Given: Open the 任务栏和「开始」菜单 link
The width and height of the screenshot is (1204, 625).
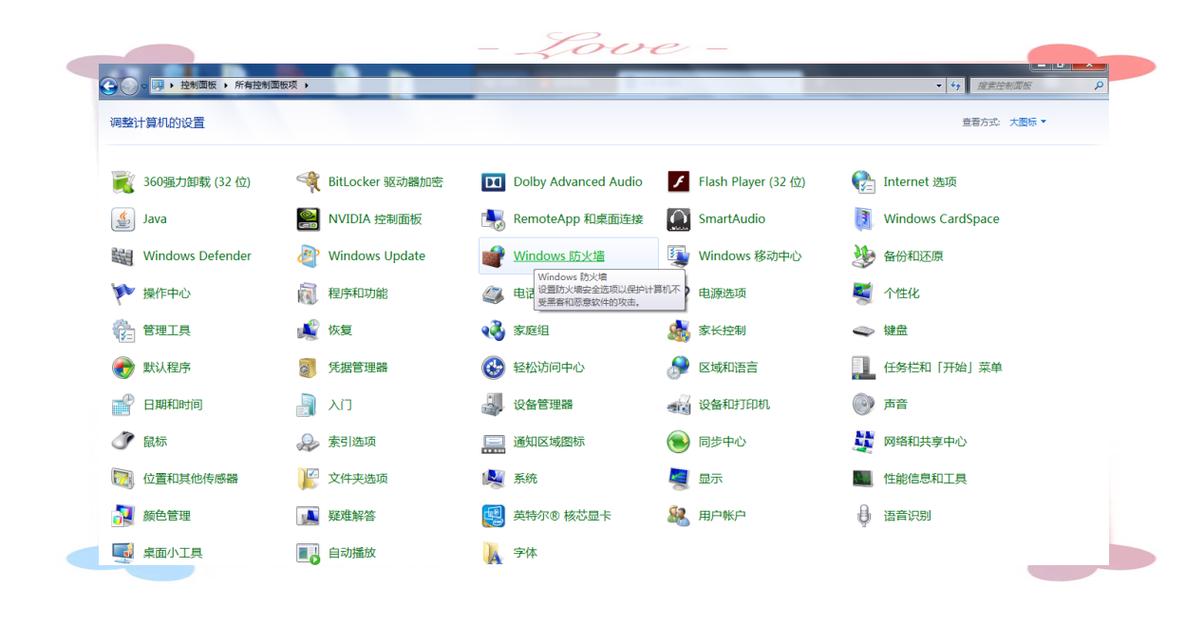Looking at the screenshot, I should coord(943,367).
